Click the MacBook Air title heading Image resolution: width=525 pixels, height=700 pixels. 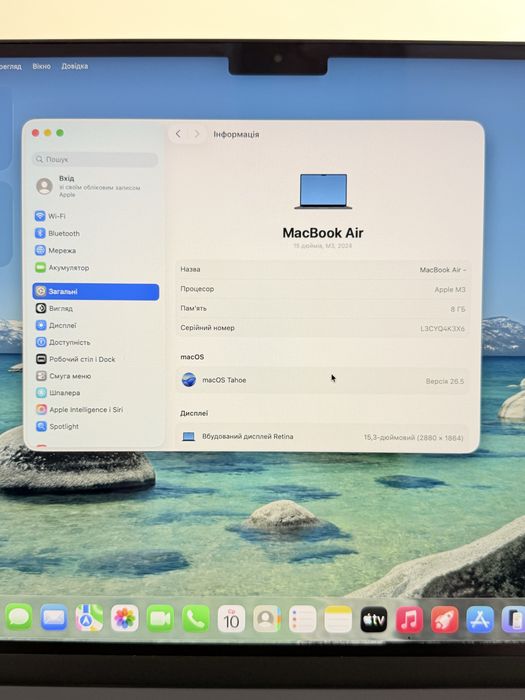323,233
